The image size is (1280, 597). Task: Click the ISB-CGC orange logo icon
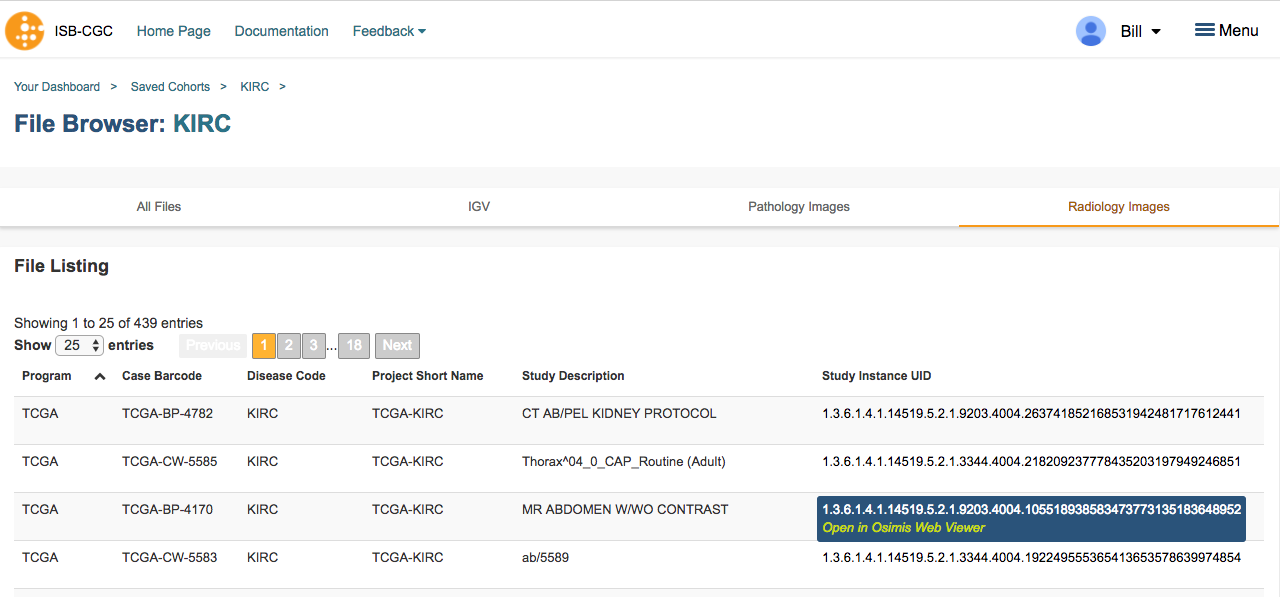tap(25, 31)
